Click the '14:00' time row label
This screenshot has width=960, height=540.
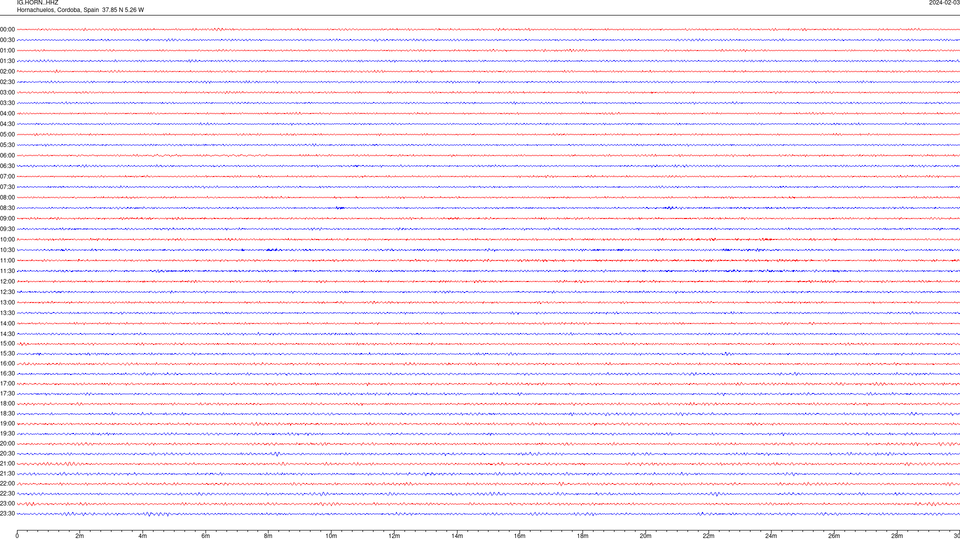[x=7, y=324]
